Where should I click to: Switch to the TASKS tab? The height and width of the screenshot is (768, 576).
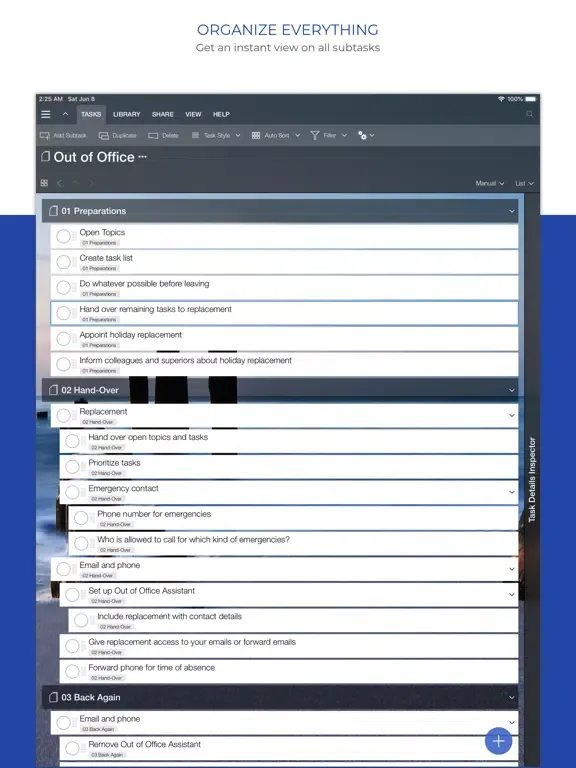point(91,114)
